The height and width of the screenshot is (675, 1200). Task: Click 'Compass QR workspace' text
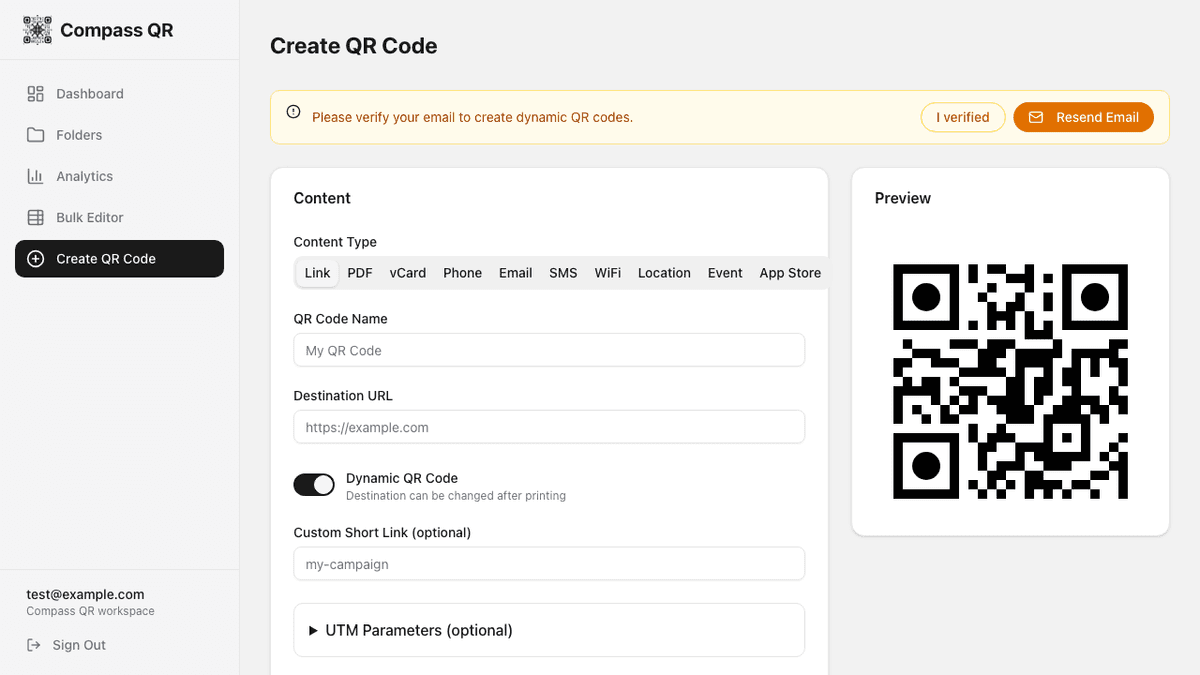click(90, 611)
